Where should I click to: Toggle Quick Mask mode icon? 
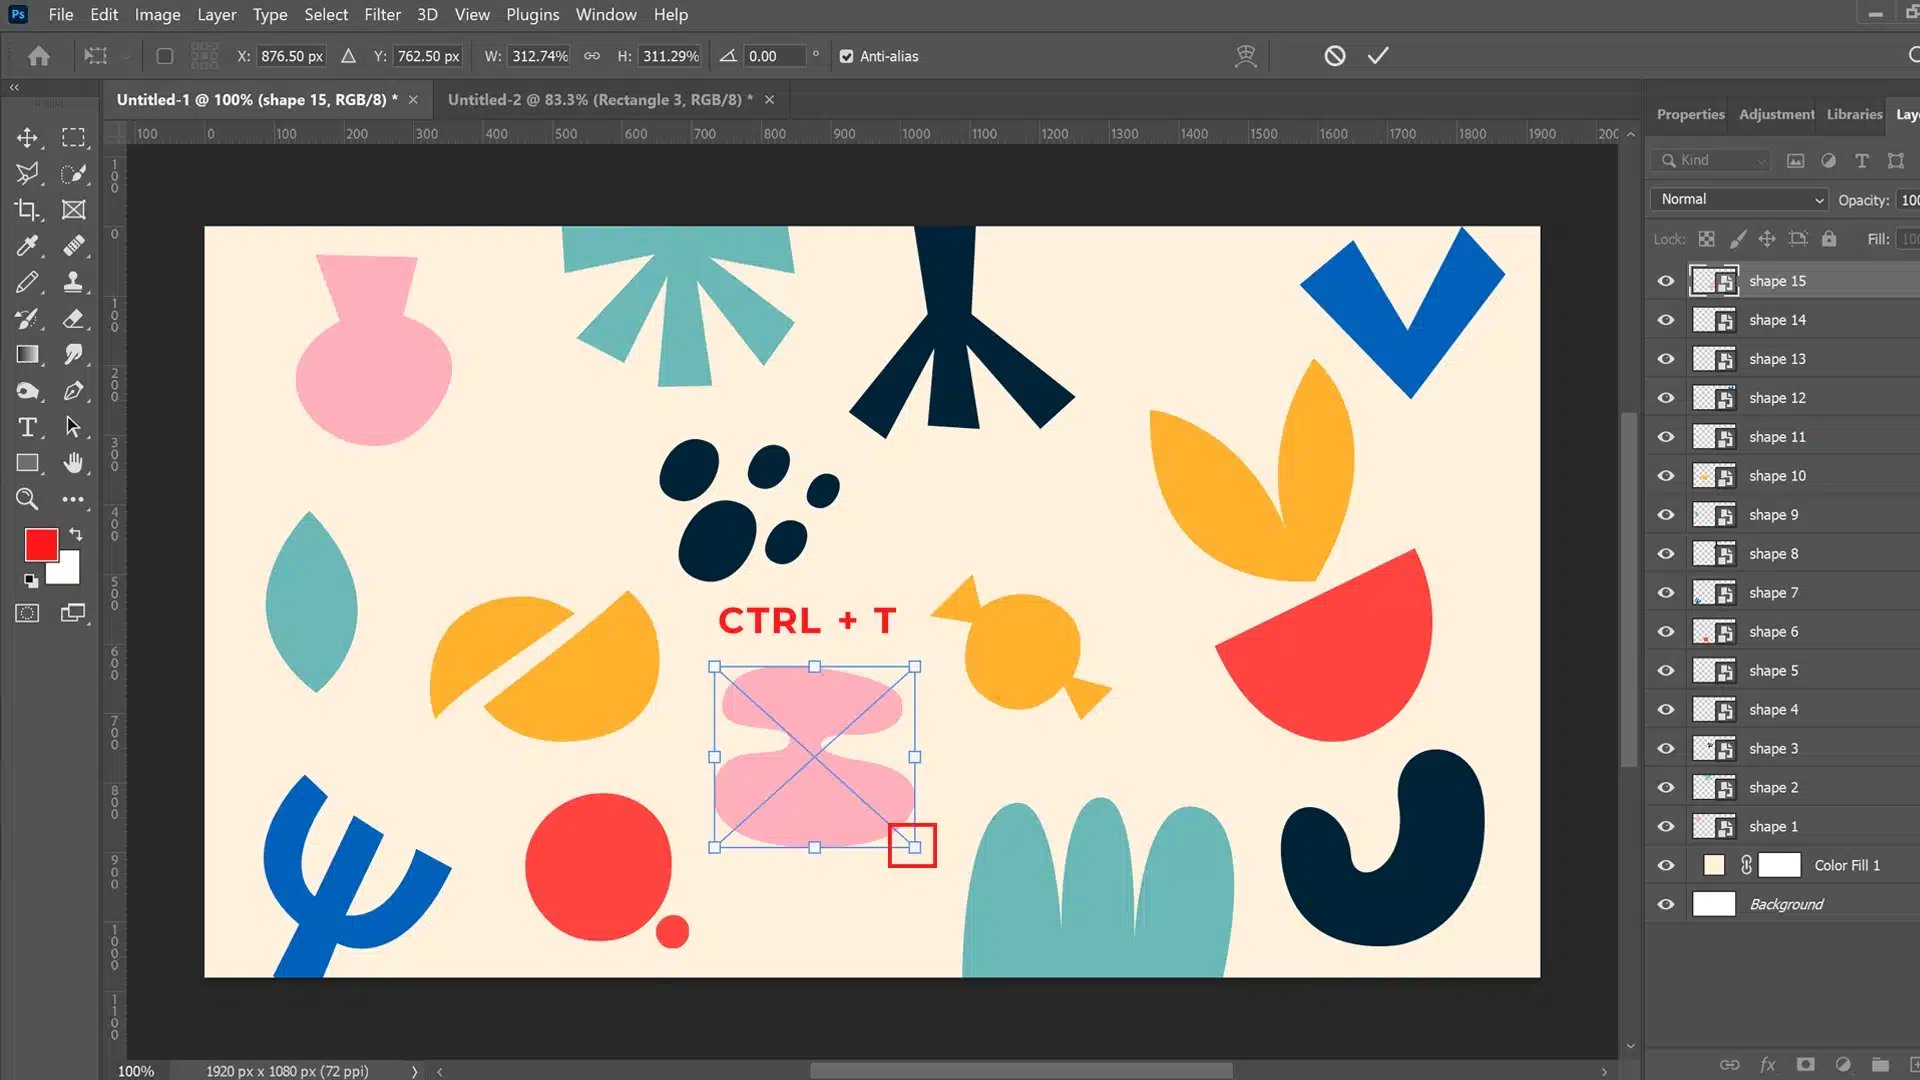[27, 613]
